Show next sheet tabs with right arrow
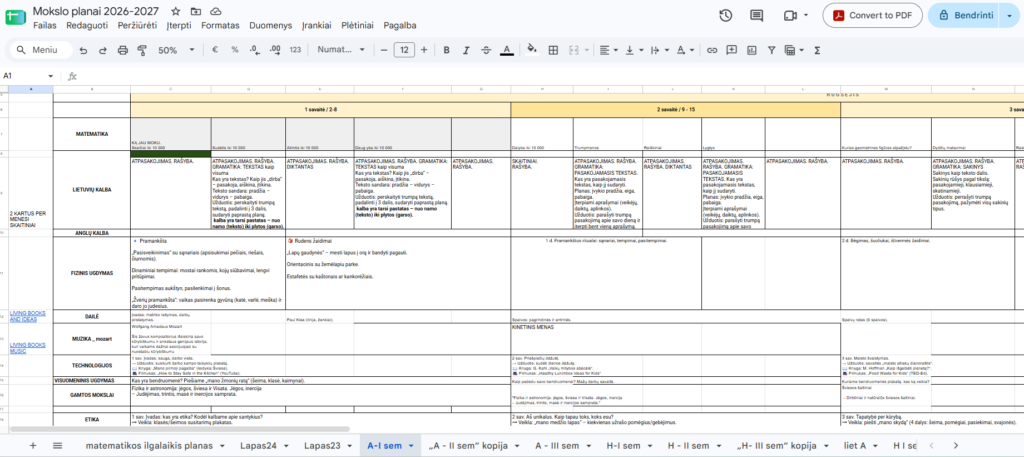 955,446
